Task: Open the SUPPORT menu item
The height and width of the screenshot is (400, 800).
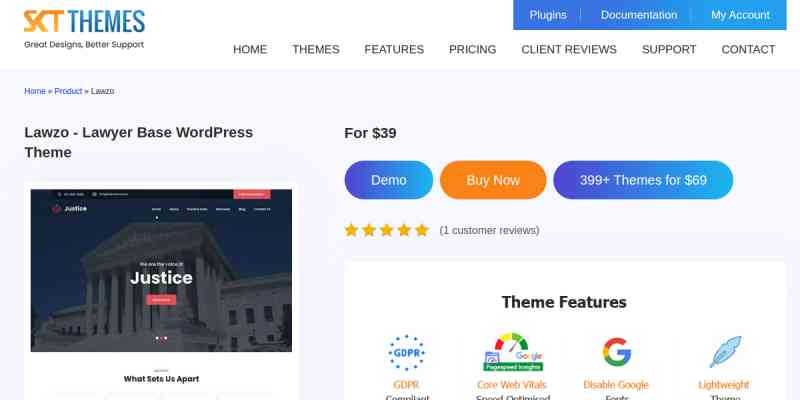Action: (669, 49)
